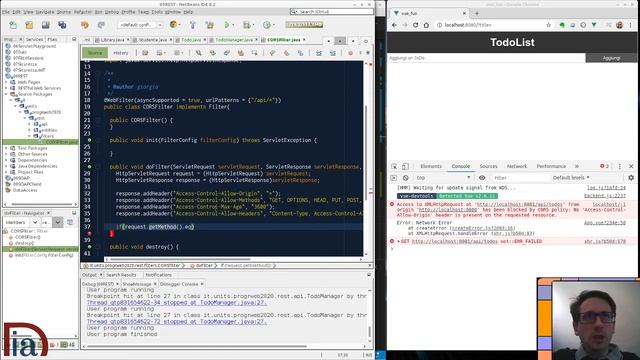The image size is (640, 360).
Task: Click the Vue devtools extension icon in Chrome
Action: point(594,25)
